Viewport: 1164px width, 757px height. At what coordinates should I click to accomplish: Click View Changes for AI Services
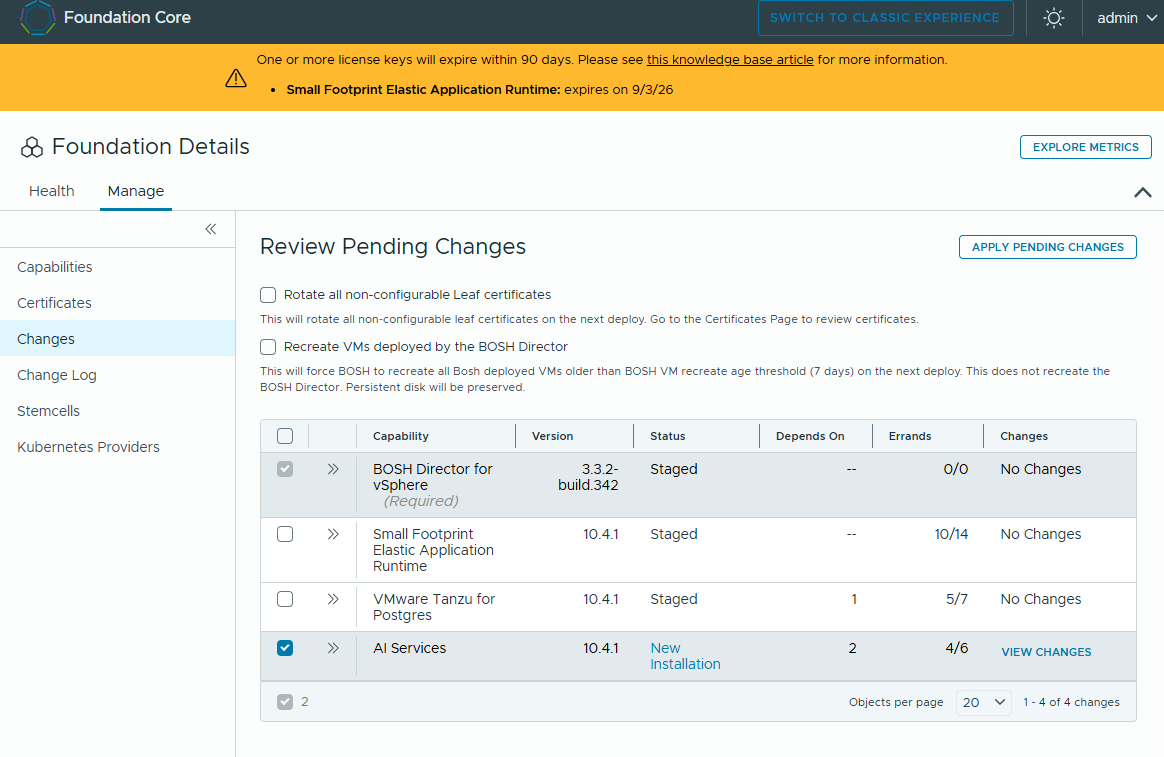1046,652
